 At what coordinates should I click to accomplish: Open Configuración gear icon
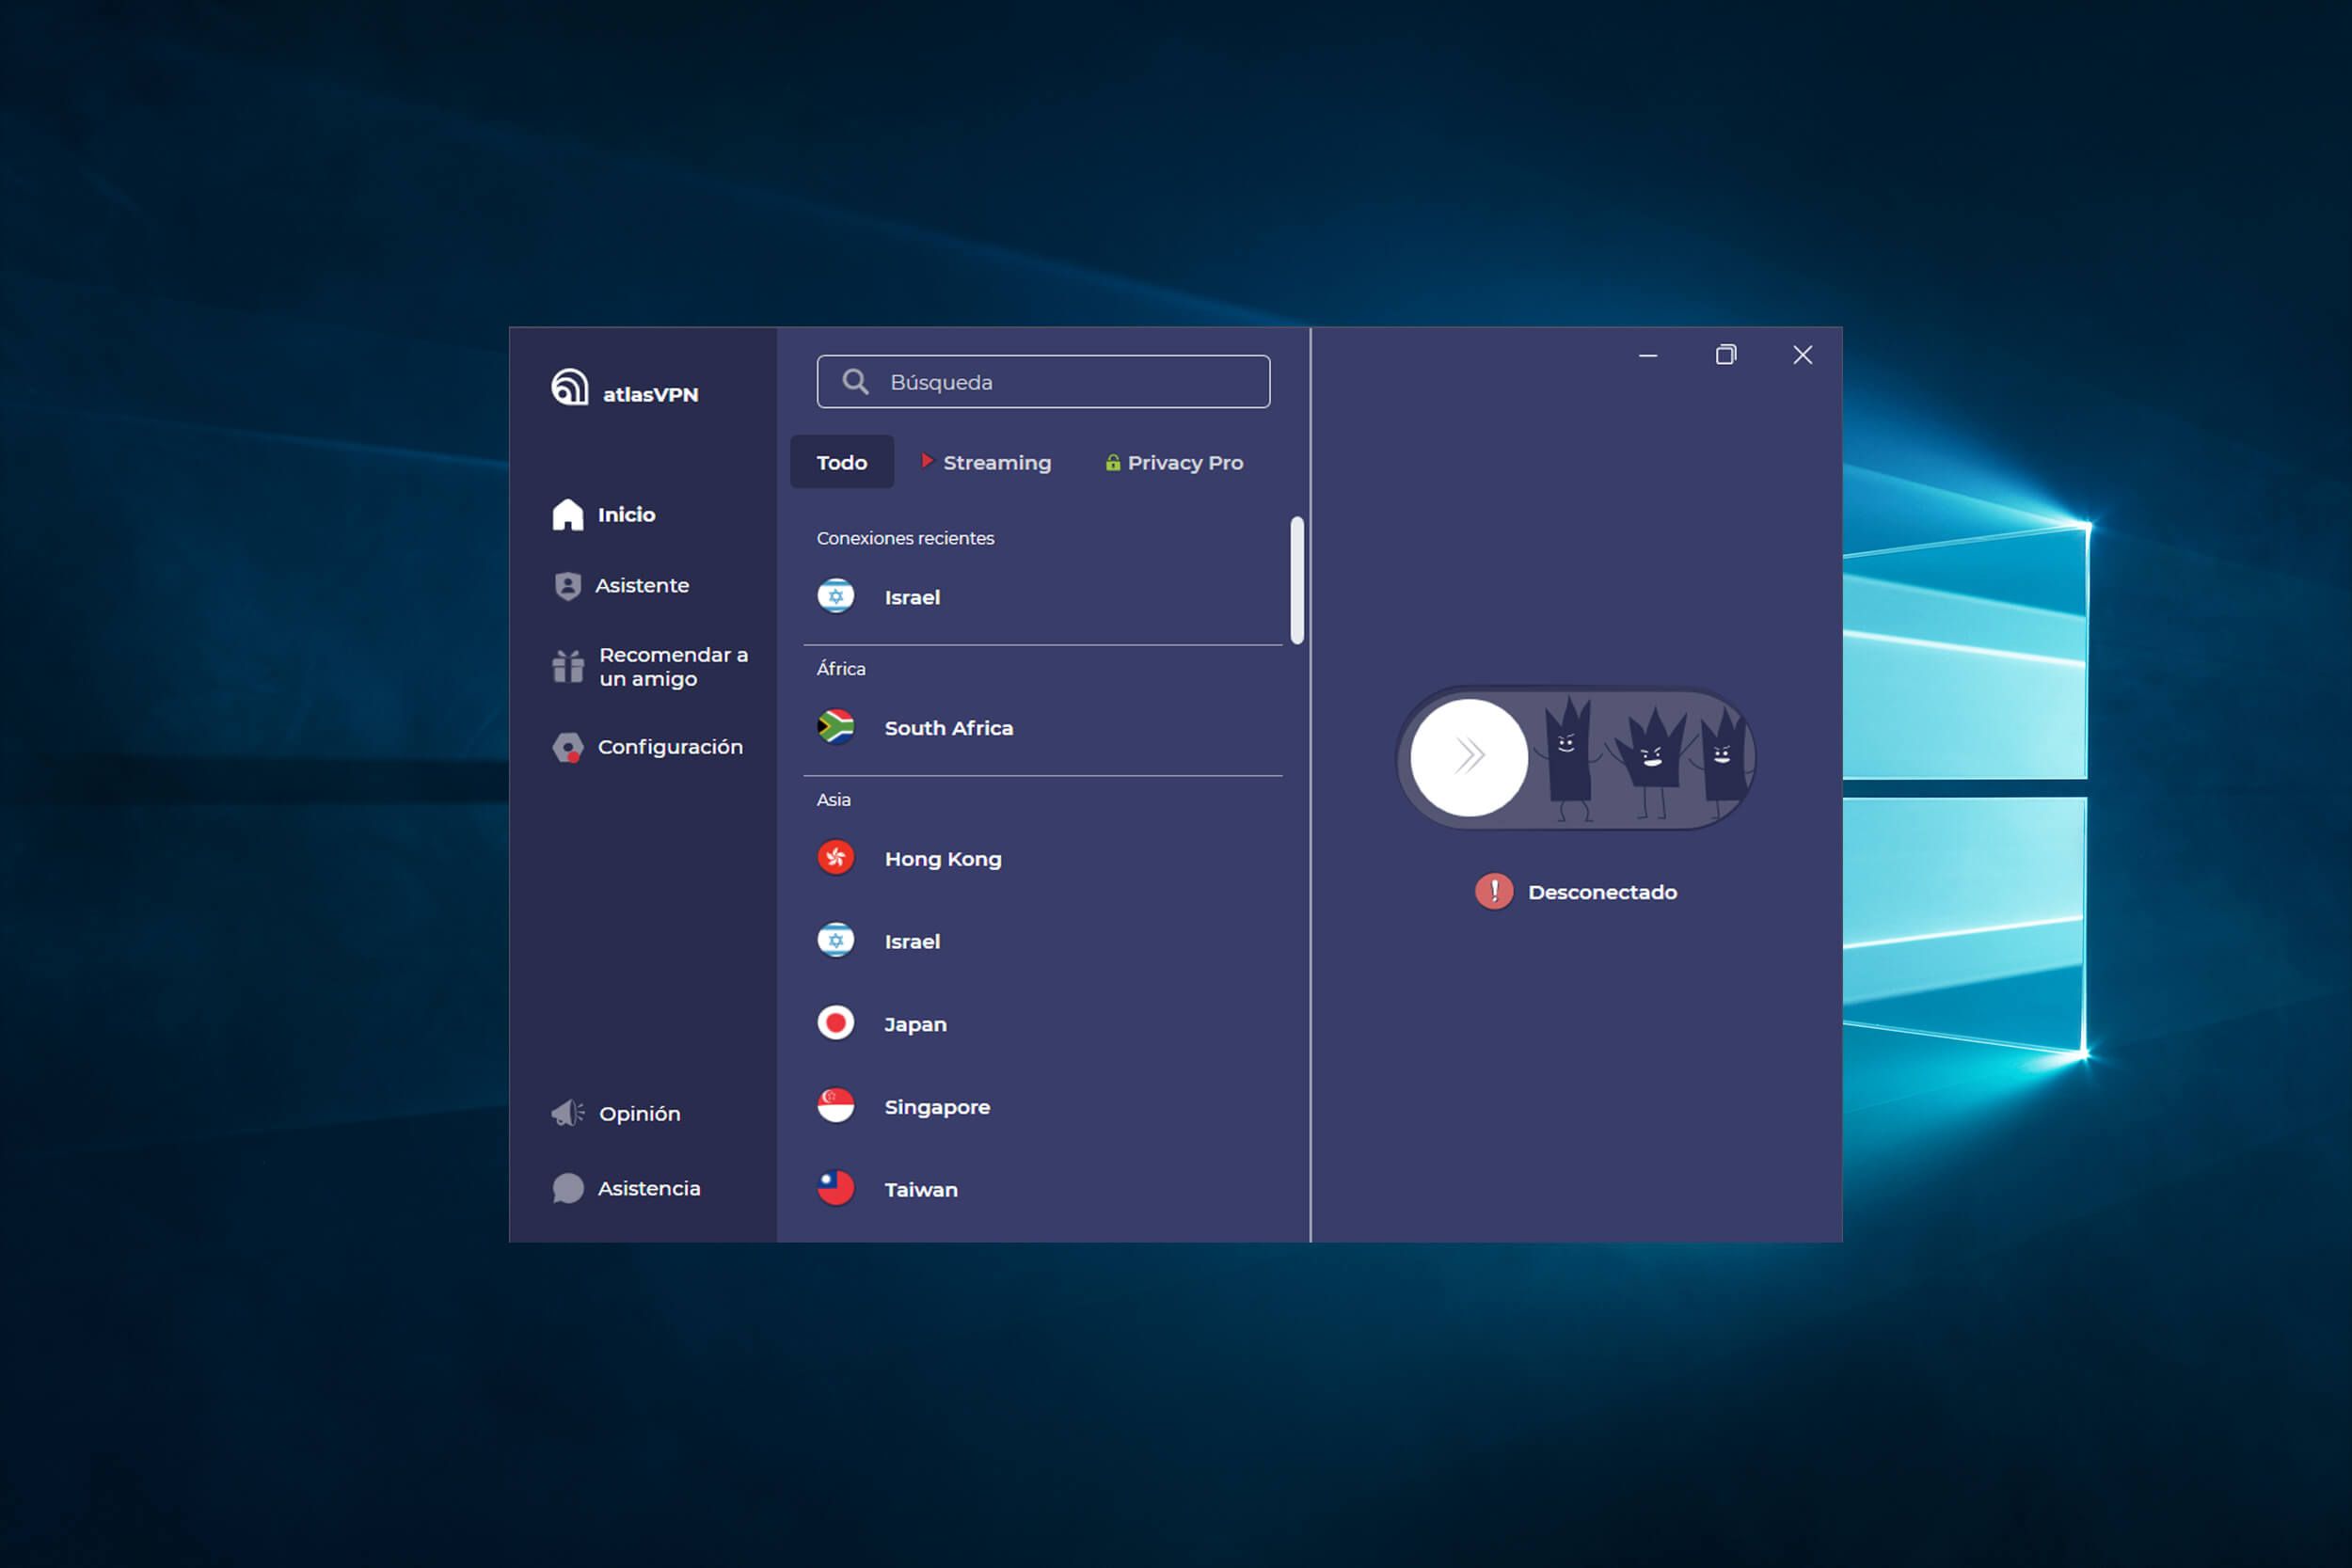tap(568, 747)
